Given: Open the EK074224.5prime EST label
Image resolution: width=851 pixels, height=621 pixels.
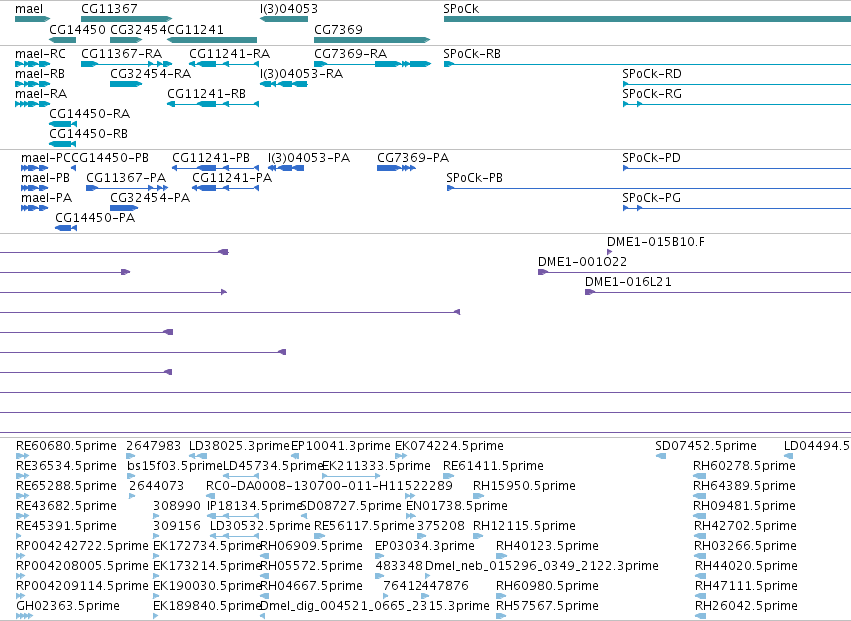Looking at the screenshot, I should [449, 446].
